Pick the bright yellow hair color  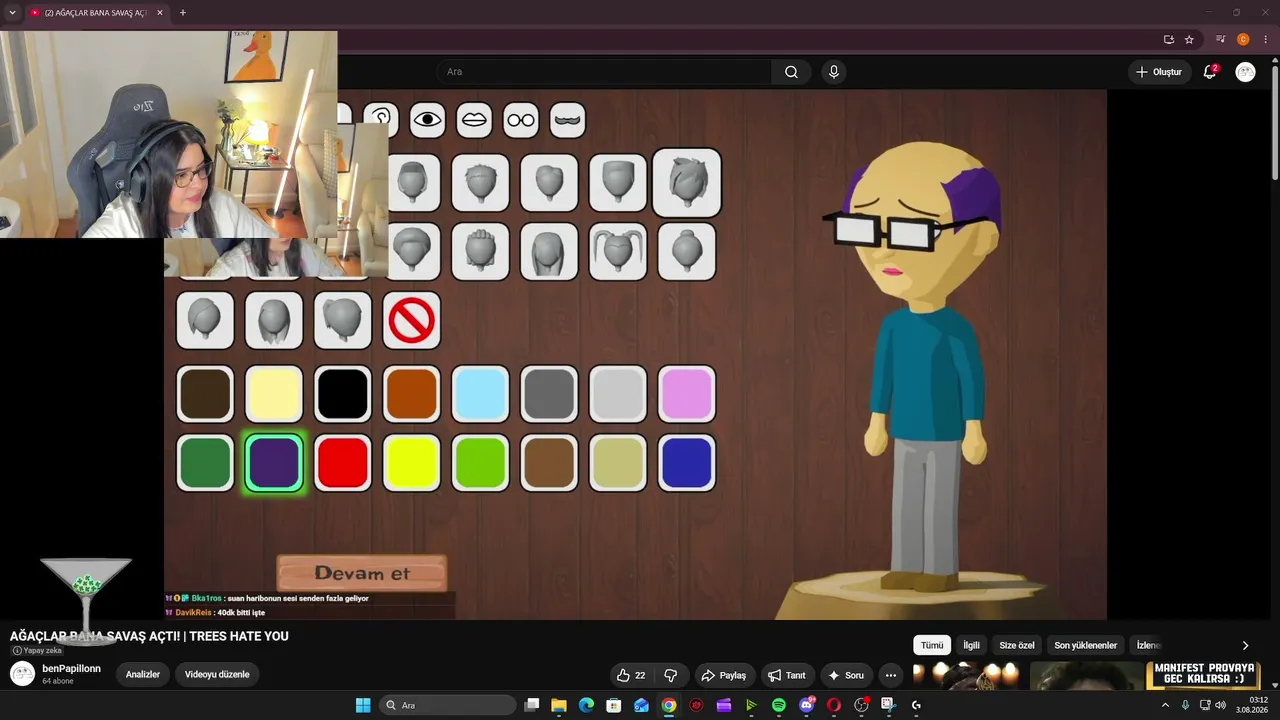(411, 463)
